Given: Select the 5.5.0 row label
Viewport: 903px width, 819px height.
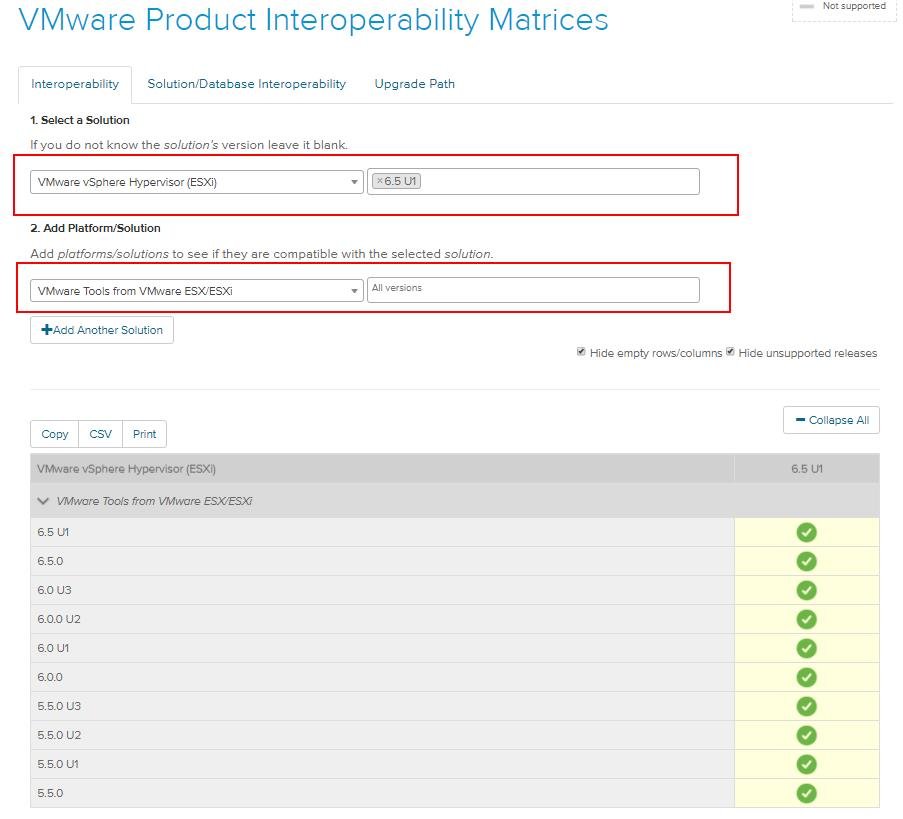Looking at the screenshot, I should (x=50, y=793).
